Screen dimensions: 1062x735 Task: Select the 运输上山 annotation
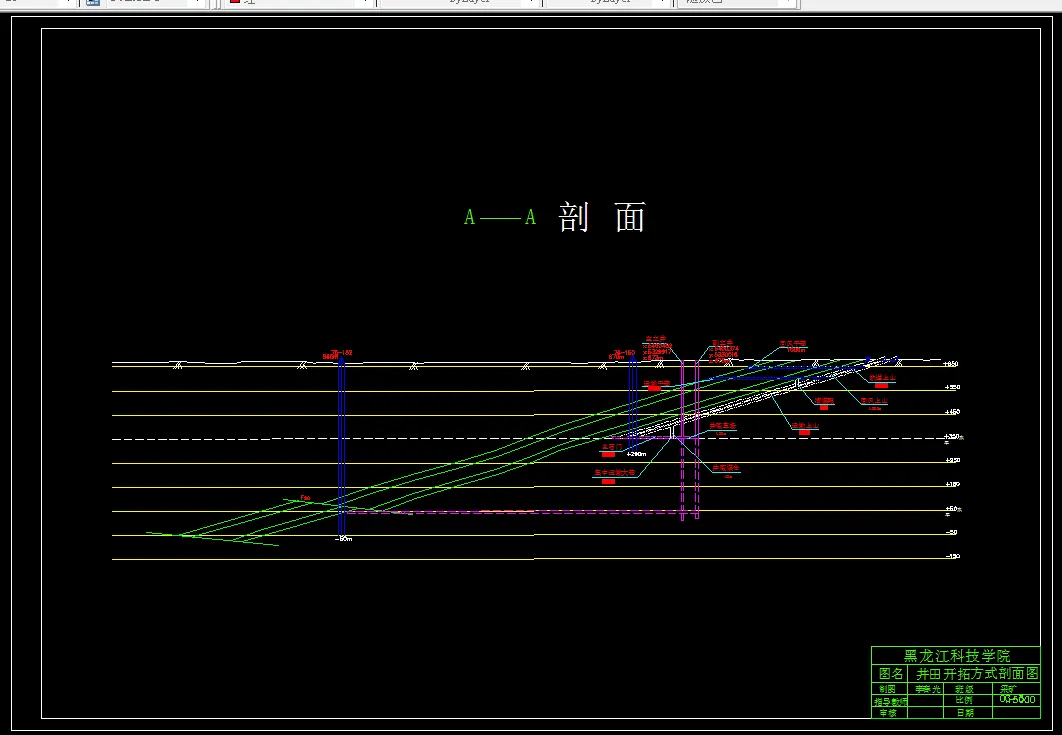[x=805, y=426]
